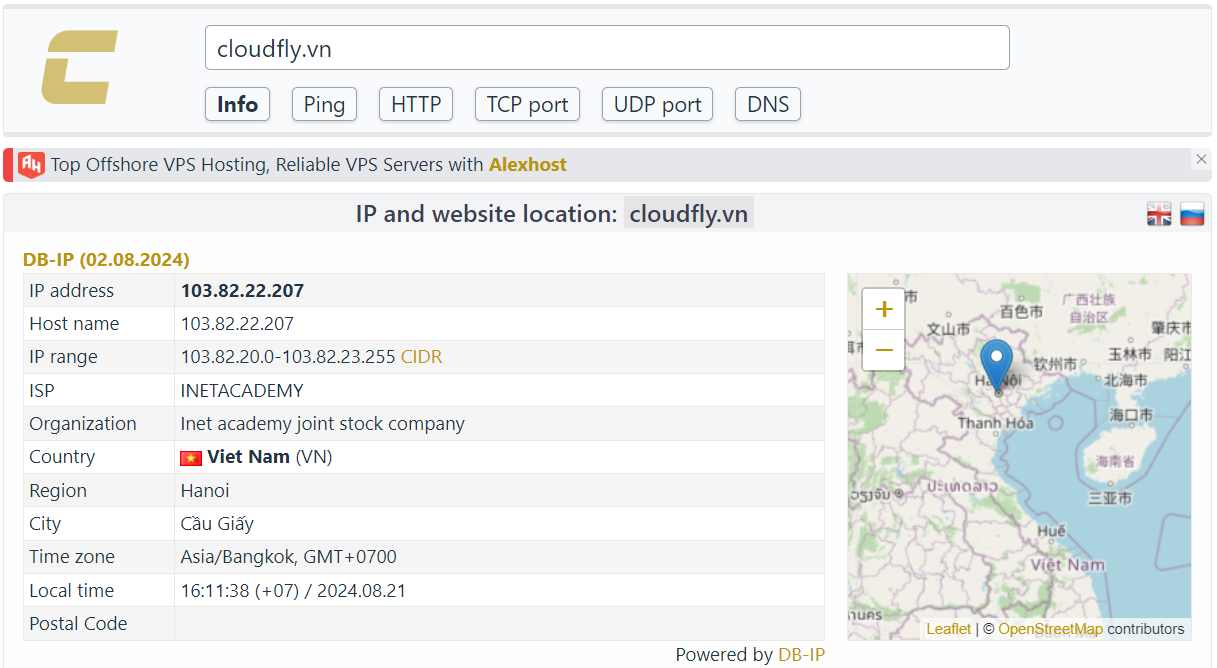Viewport: 1217px width, 668px height.
Task: Click the Viet Nam country name
Action: [x=248, y=457]
